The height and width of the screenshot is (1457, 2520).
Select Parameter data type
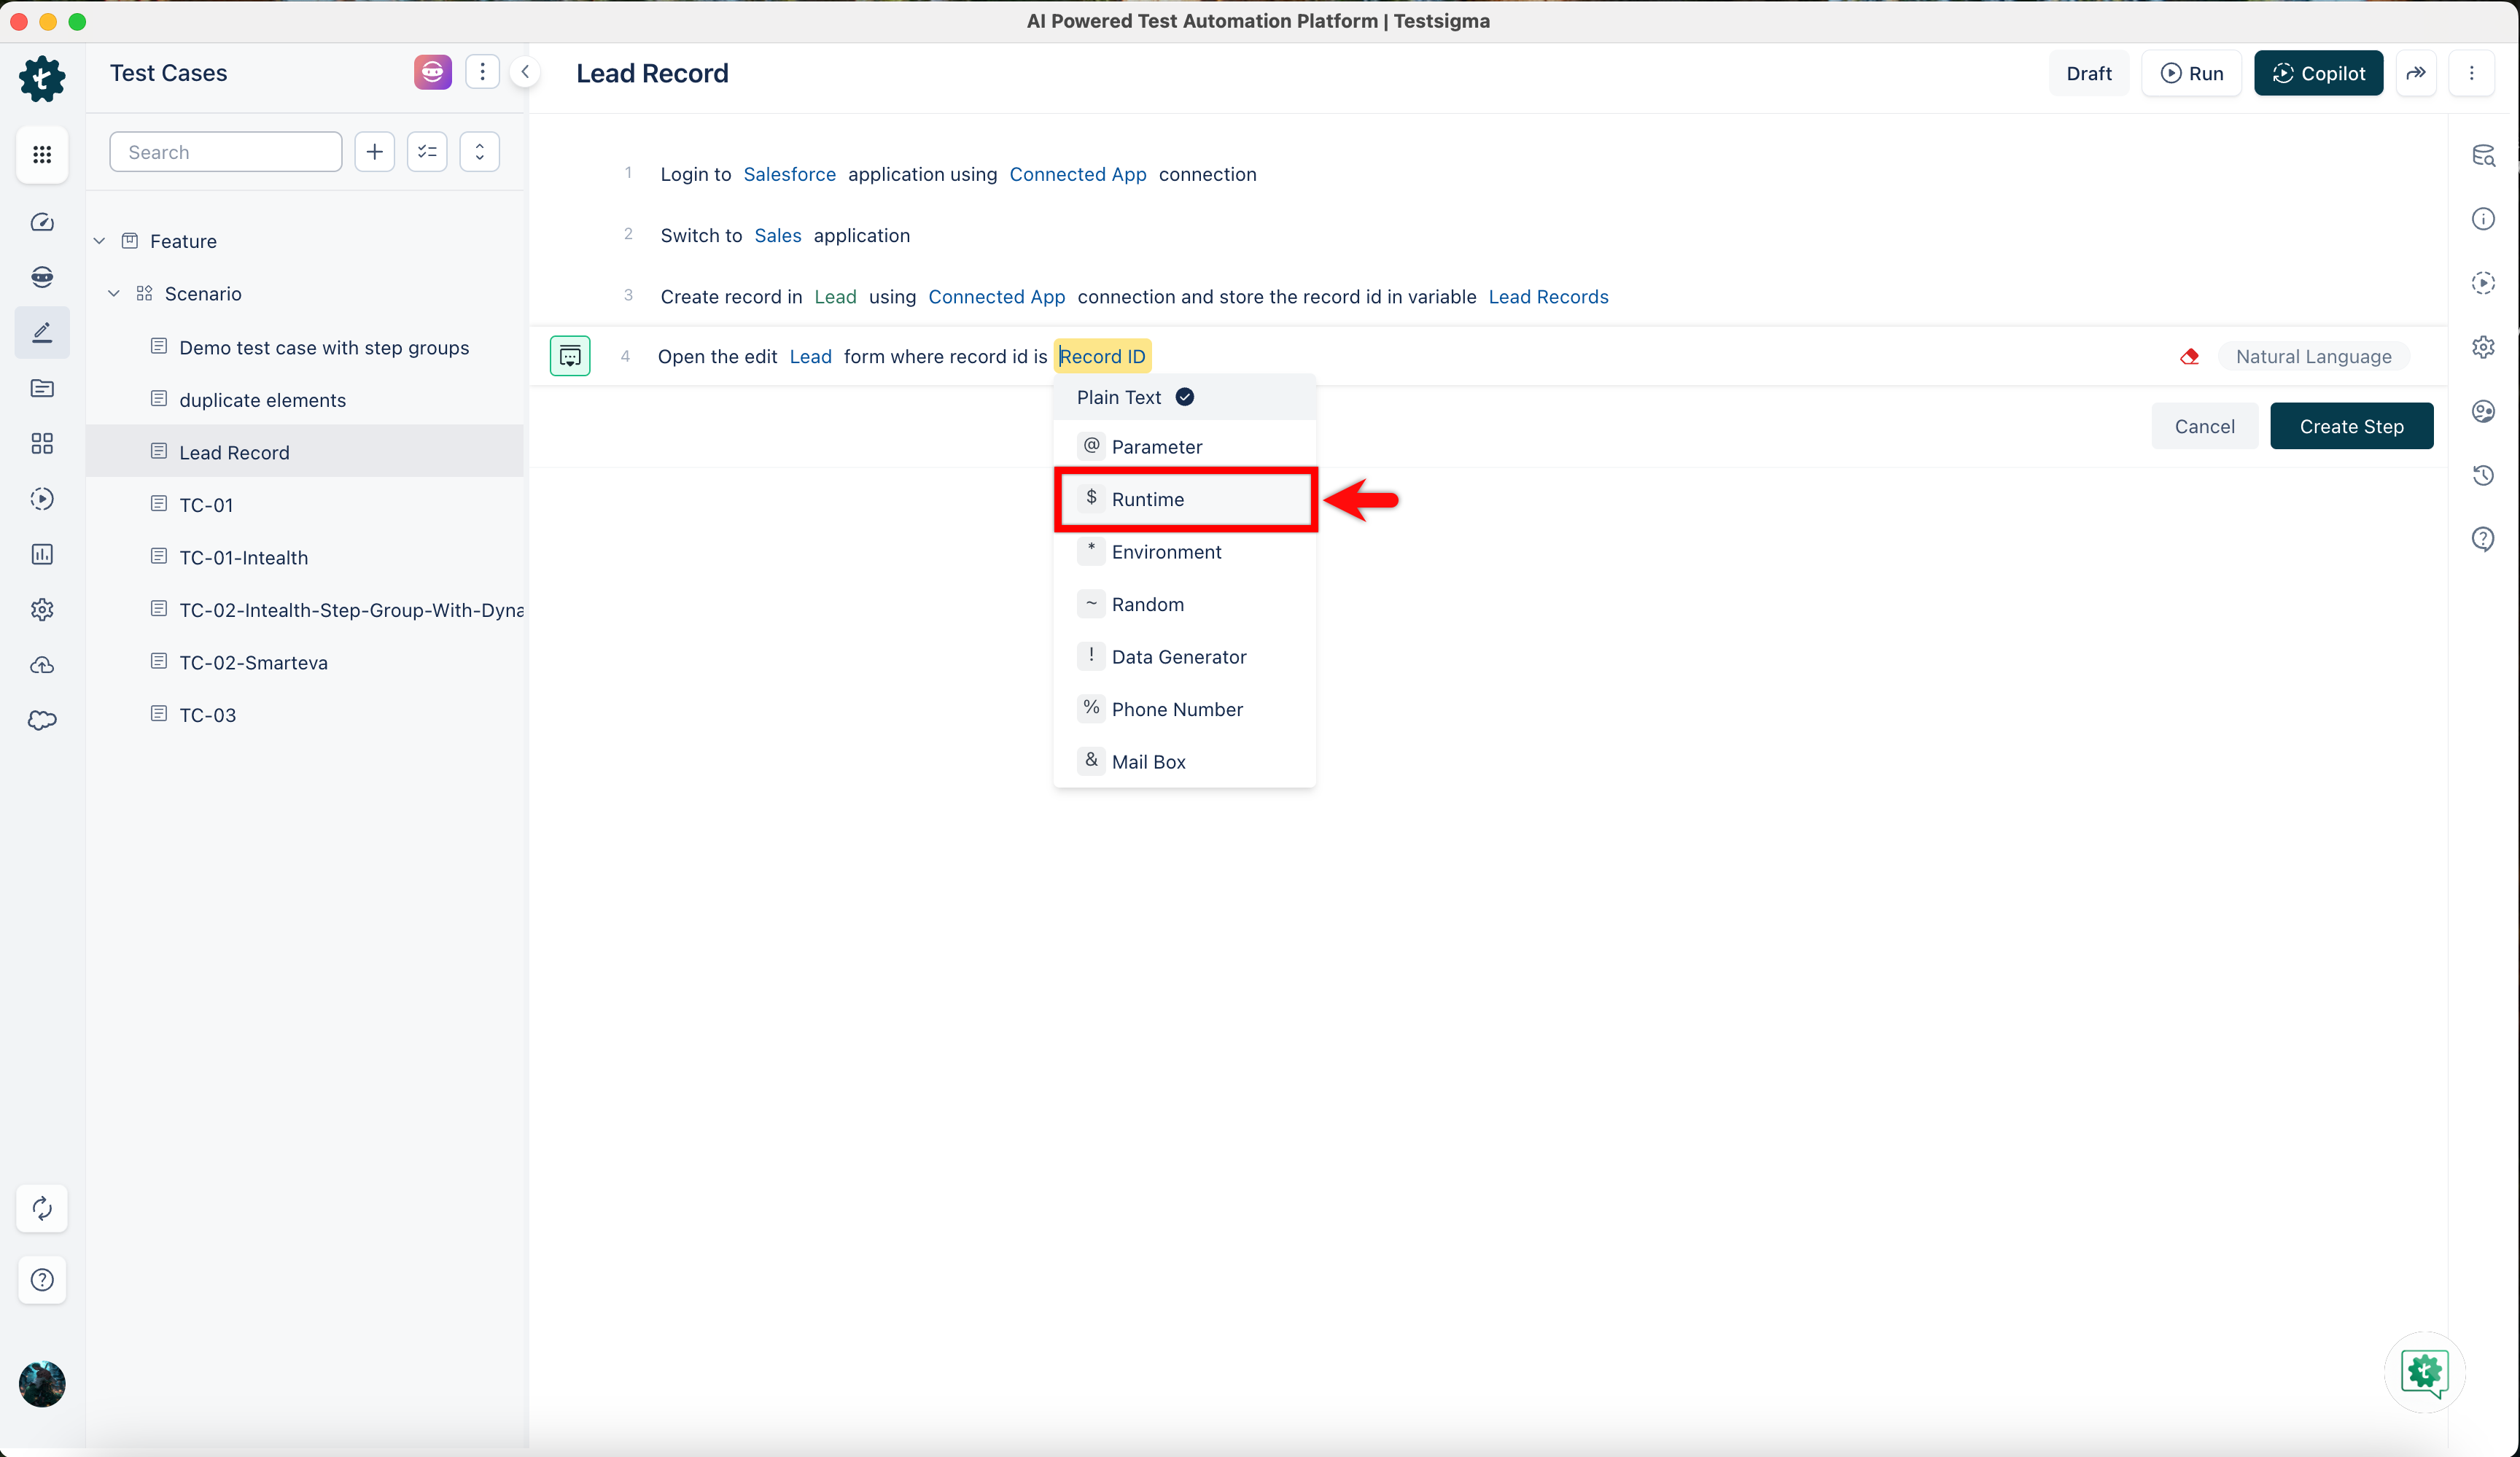point(1184,447)
